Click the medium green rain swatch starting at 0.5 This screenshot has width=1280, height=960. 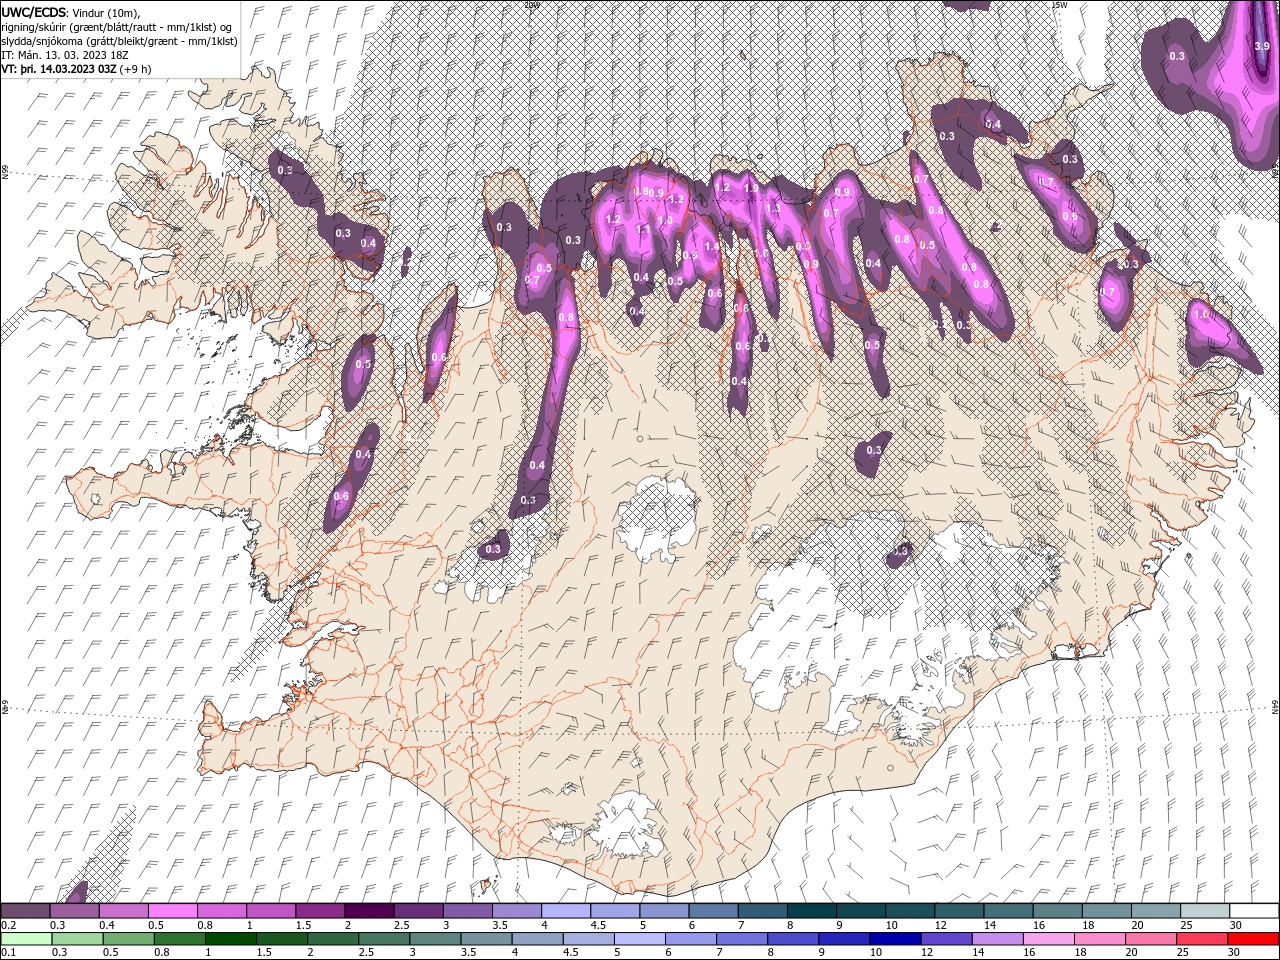tap(128, 939)
